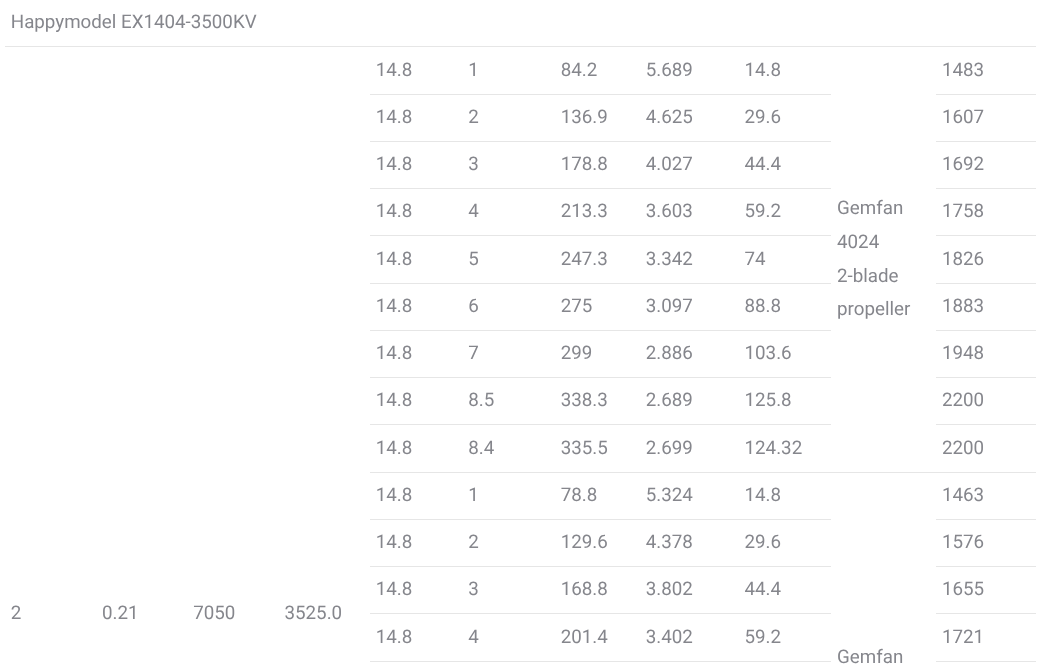Image resolution: width=1045 pixels, height=668 pixels.
Task: Click the Gemfan 4024 2-blade propeller cell
Action: 873,259
